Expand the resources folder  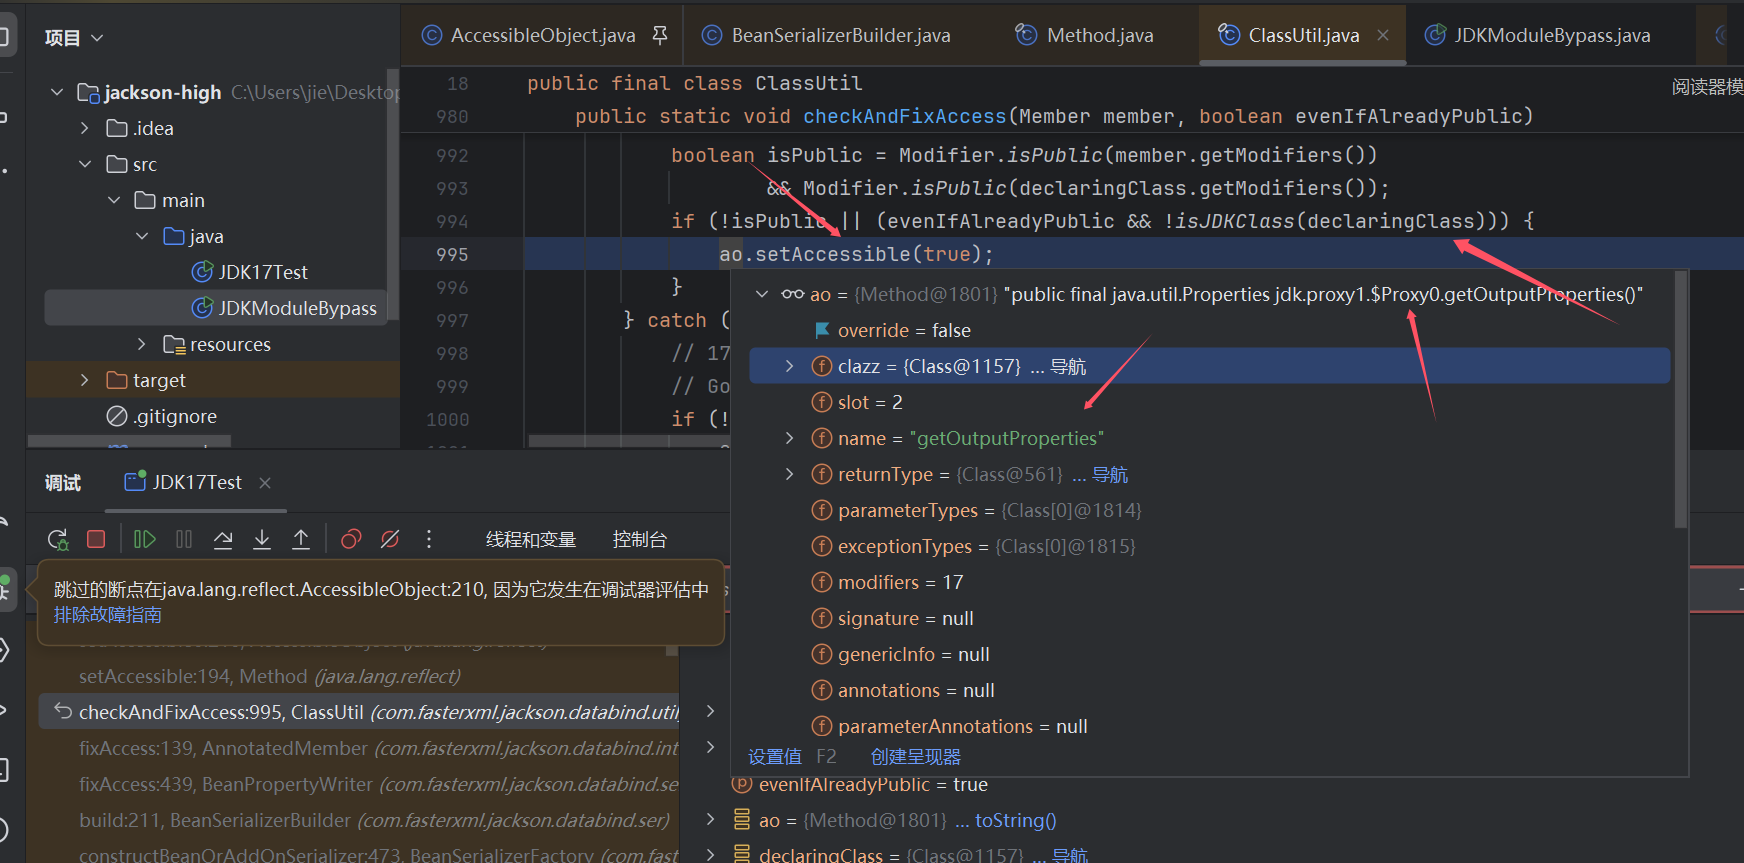142,344
